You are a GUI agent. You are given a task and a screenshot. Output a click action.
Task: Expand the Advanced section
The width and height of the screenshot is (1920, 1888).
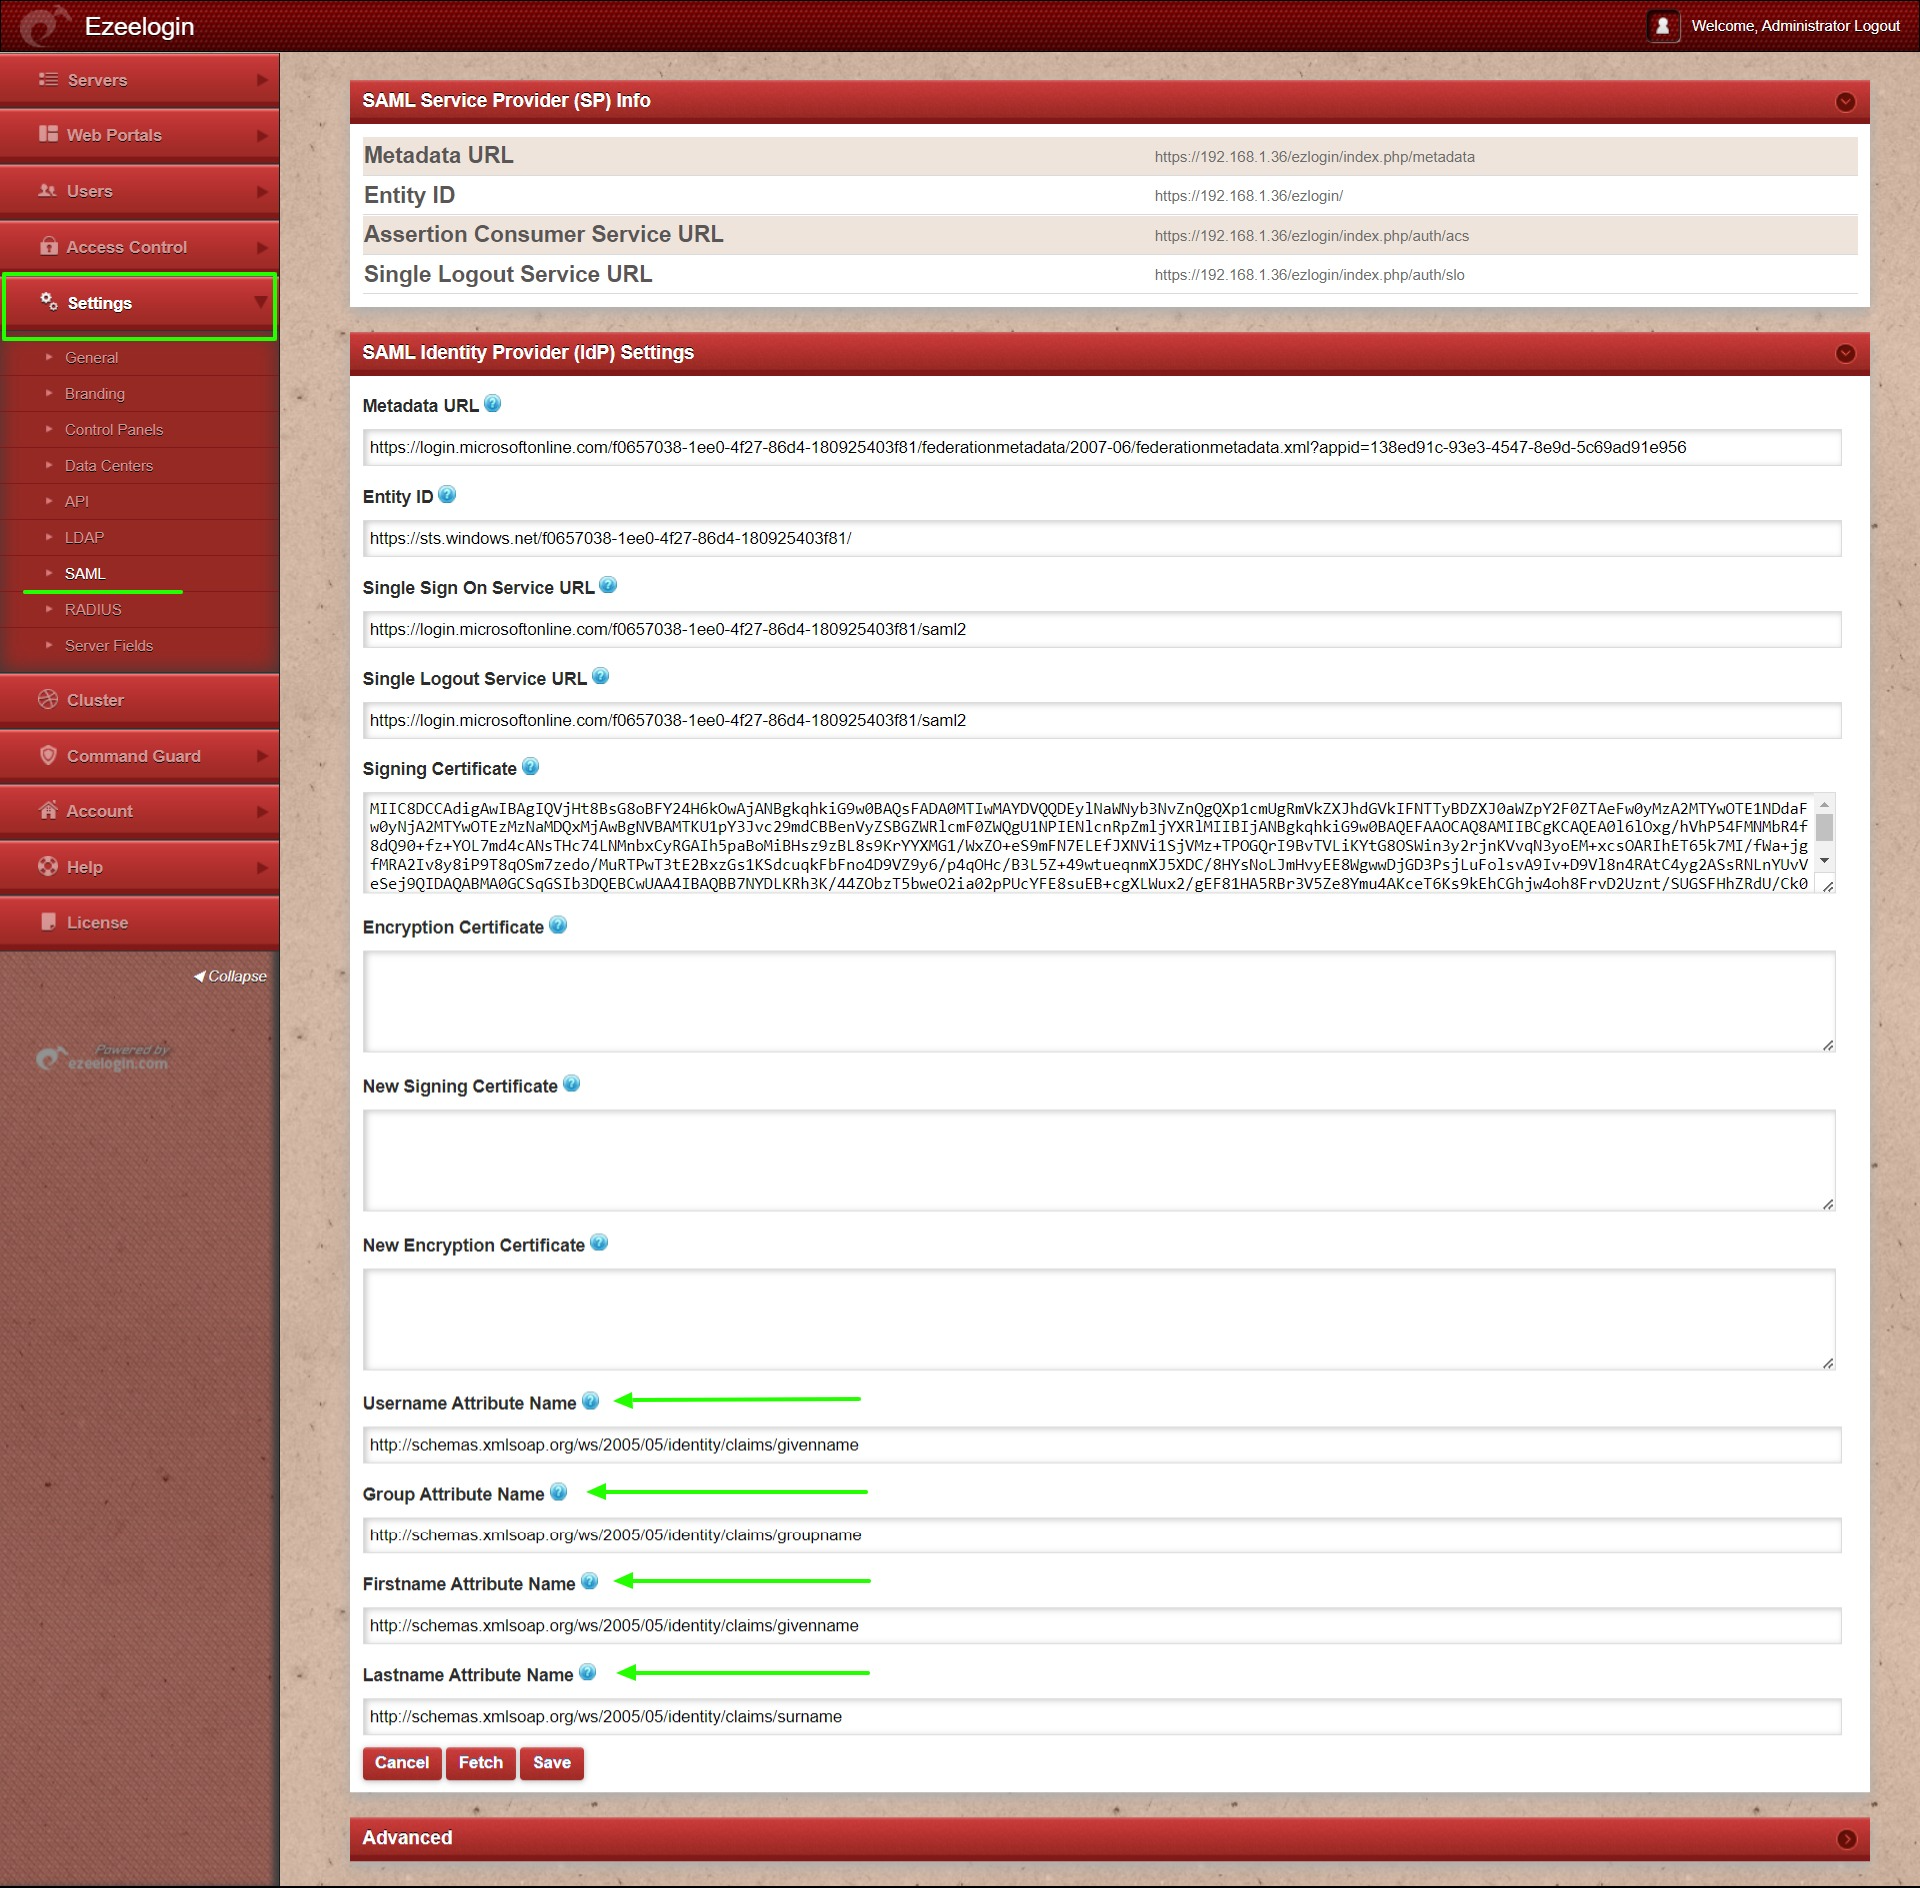click(x=1846, y=1839)
